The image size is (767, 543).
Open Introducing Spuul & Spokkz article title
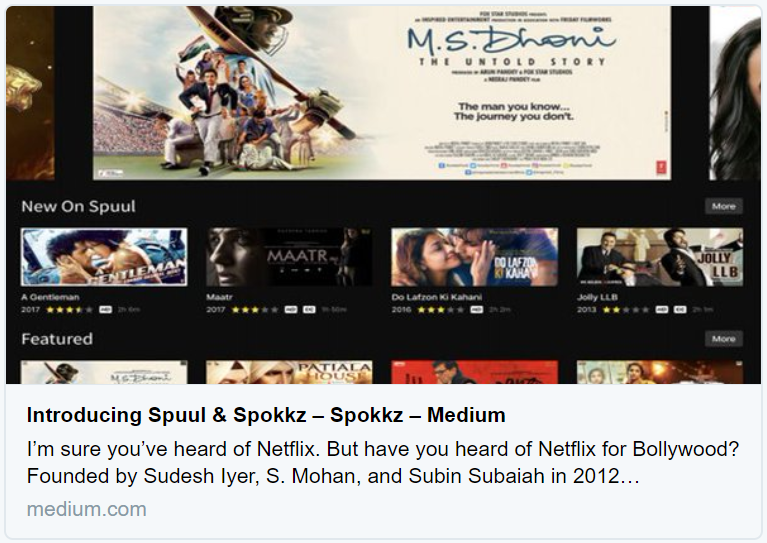(x=266, y=415)
